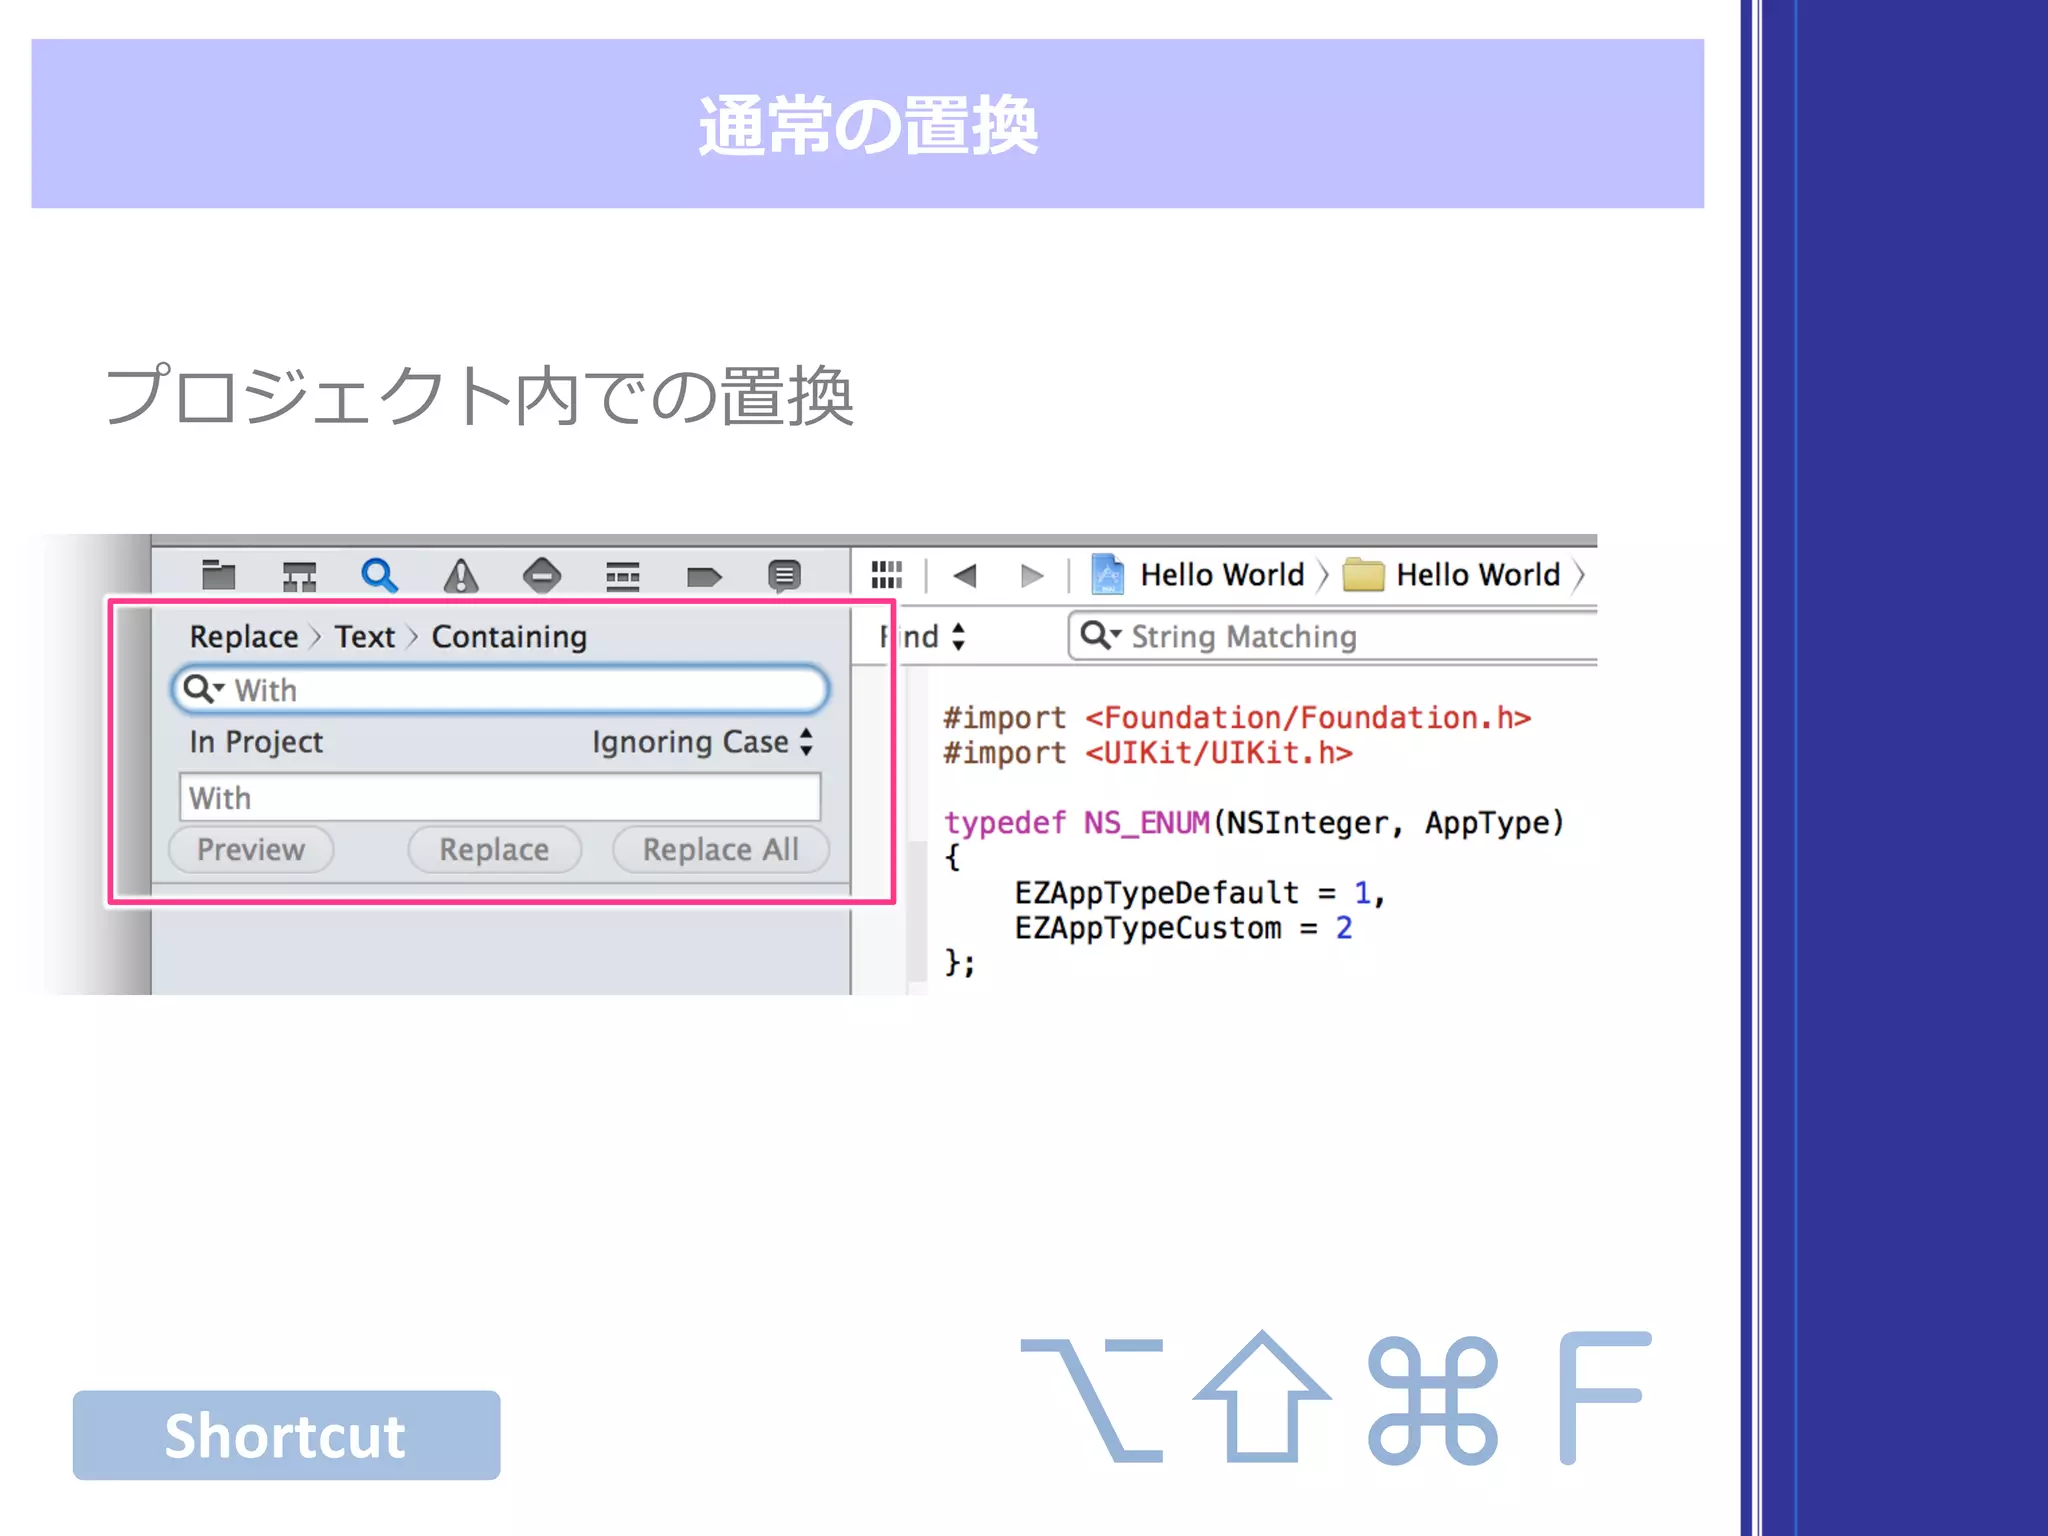Screen dimensions: 2048x1536
Task: Click the EZAppTypeDefault = 1 line
Action: point(1200,893)
